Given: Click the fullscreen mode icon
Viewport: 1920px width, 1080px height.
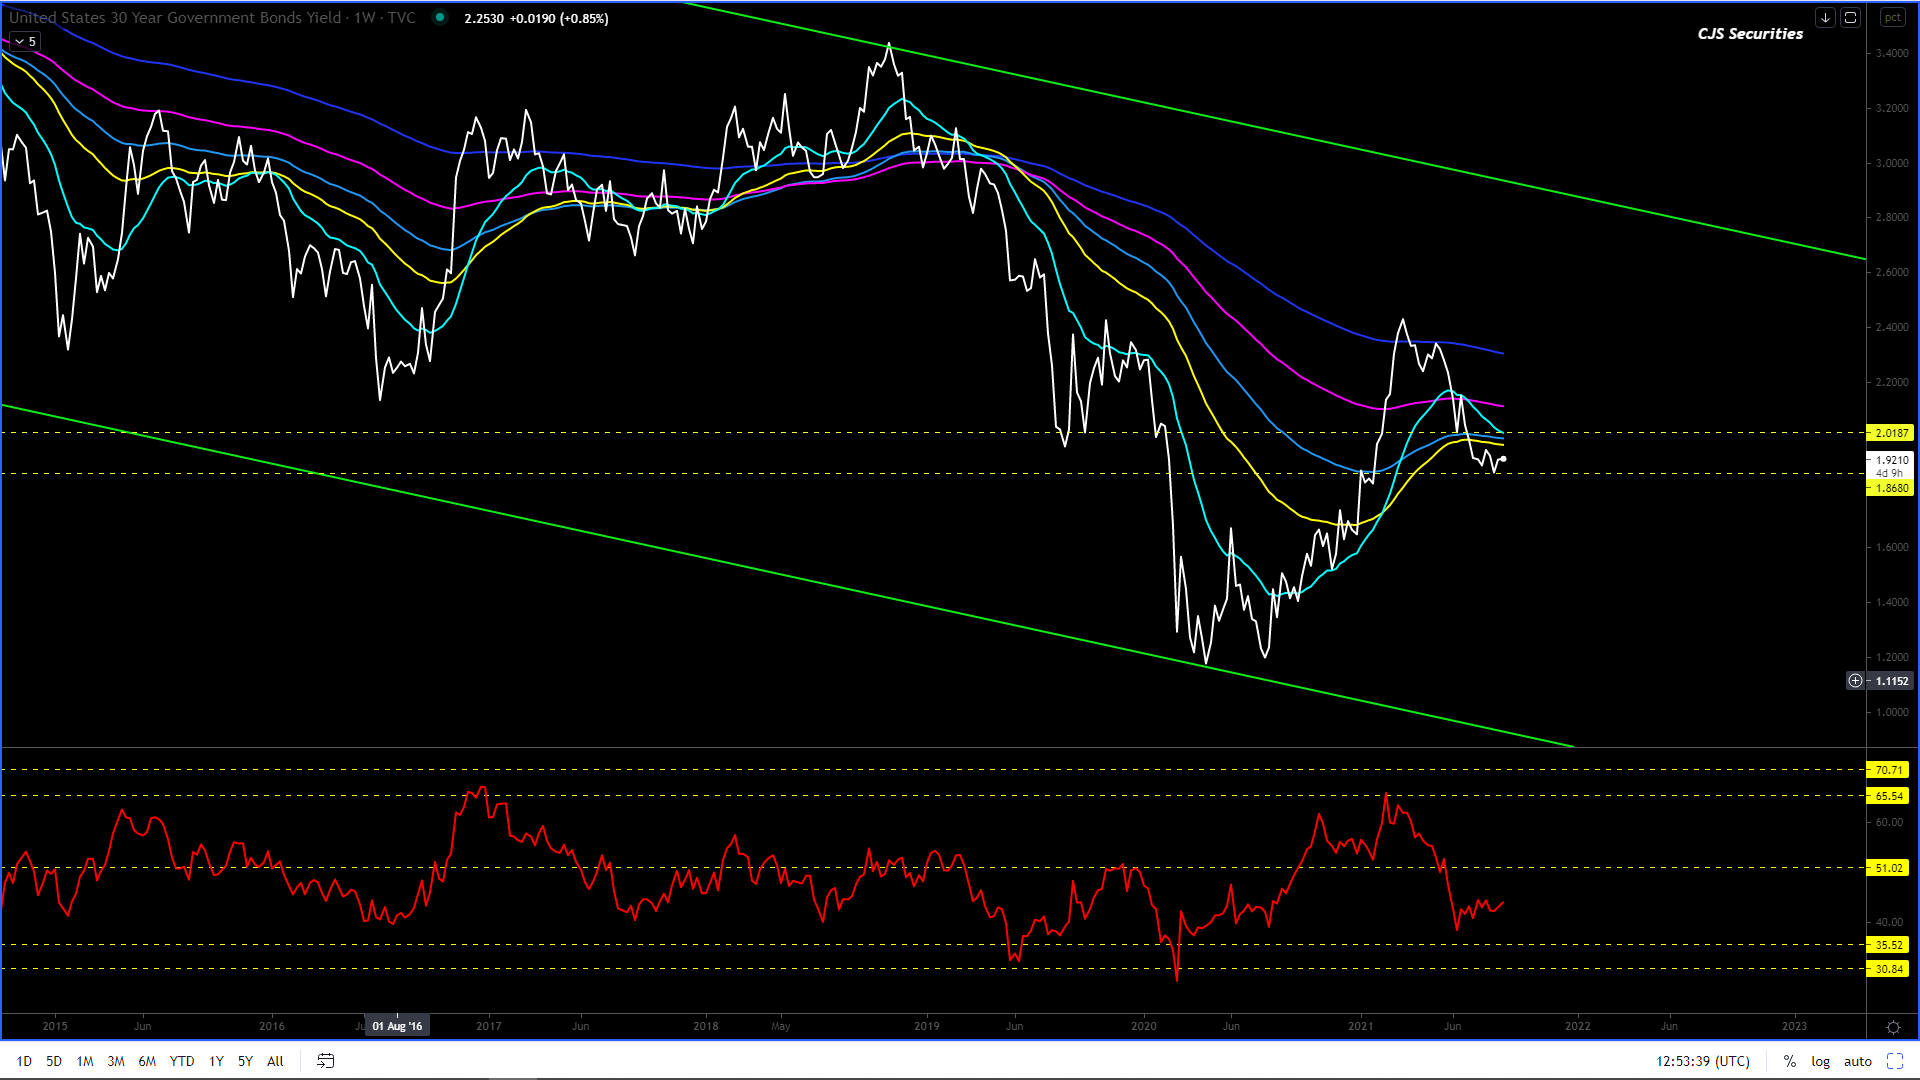Looking at the screenshot, I should coord(1894,1061).
